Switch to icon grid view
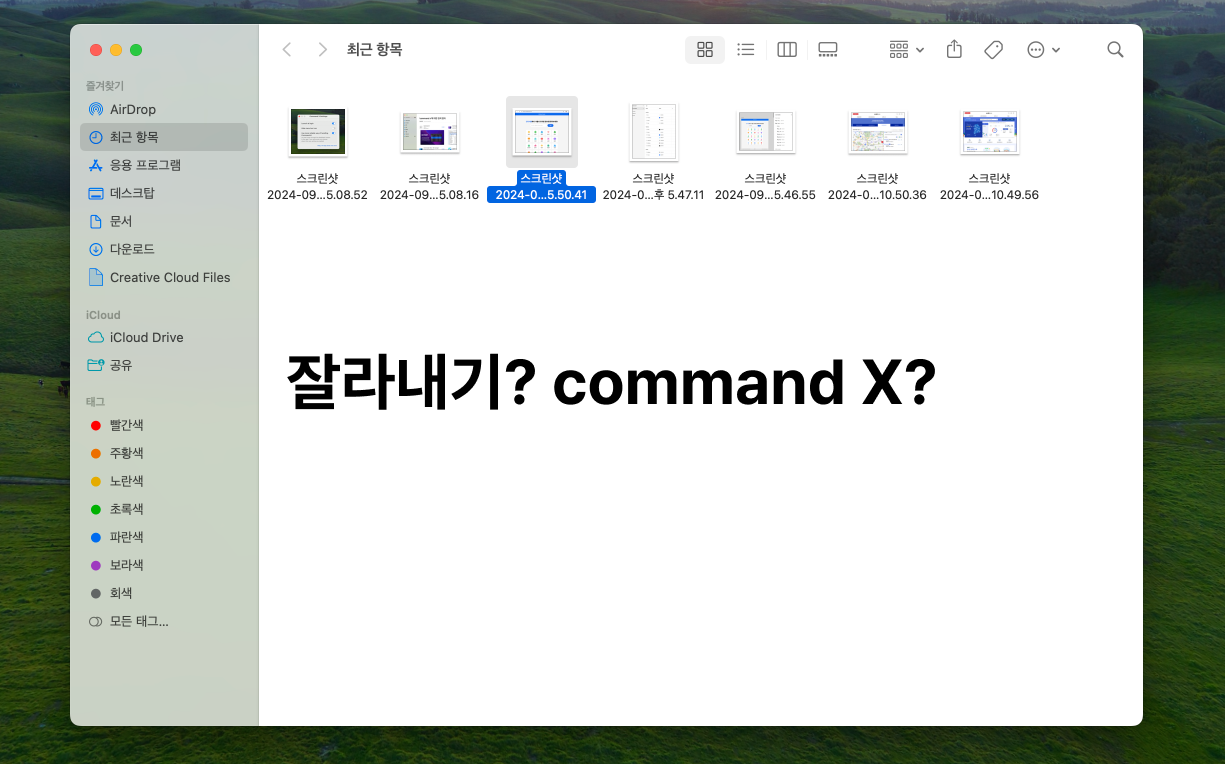 click(x=705, y=49)
